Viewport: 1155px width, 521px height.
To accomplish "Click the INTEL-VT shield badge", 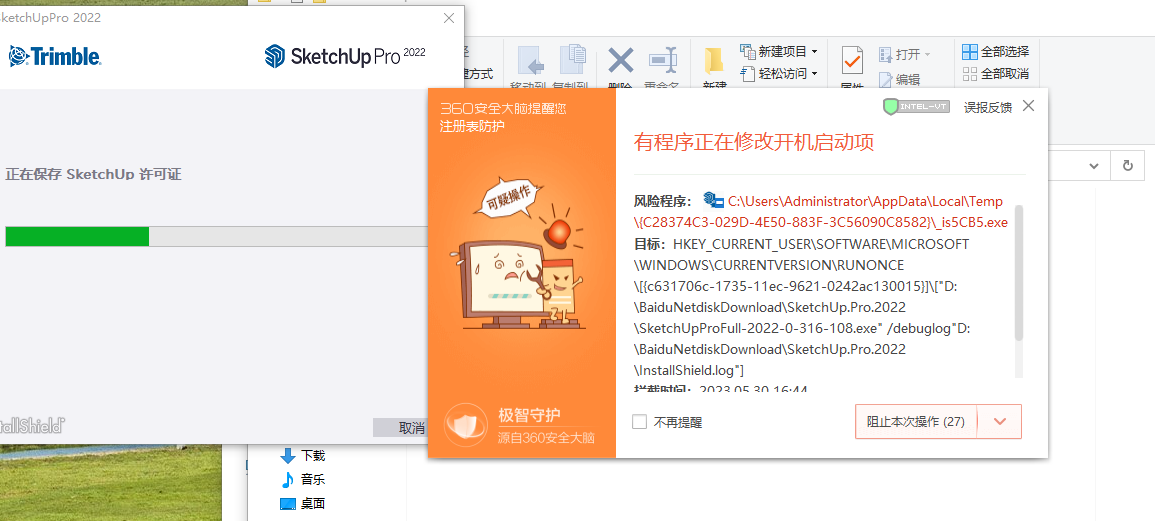I will tap(916, 107).
